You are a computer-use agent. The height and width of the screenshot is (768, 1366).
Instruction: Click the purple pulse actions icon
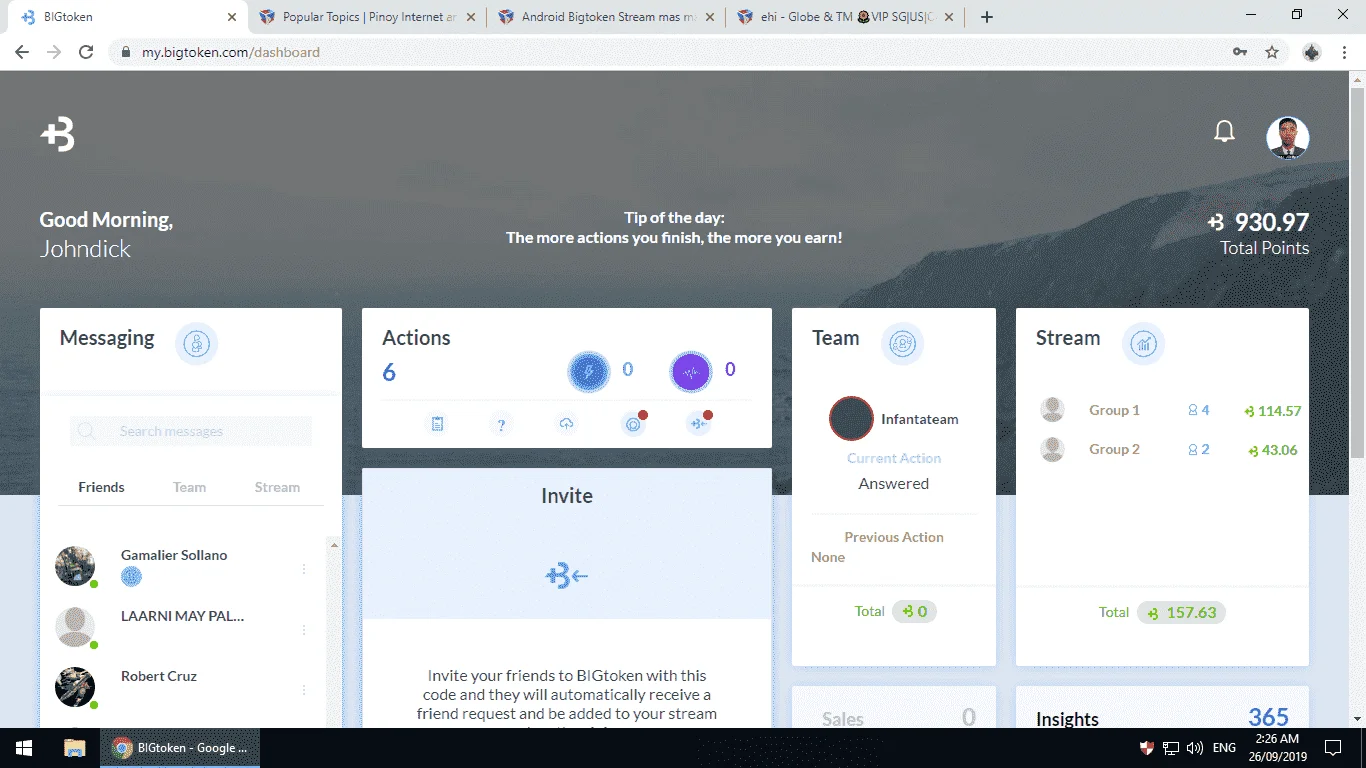pyautogui.click(x=690, y=373)
